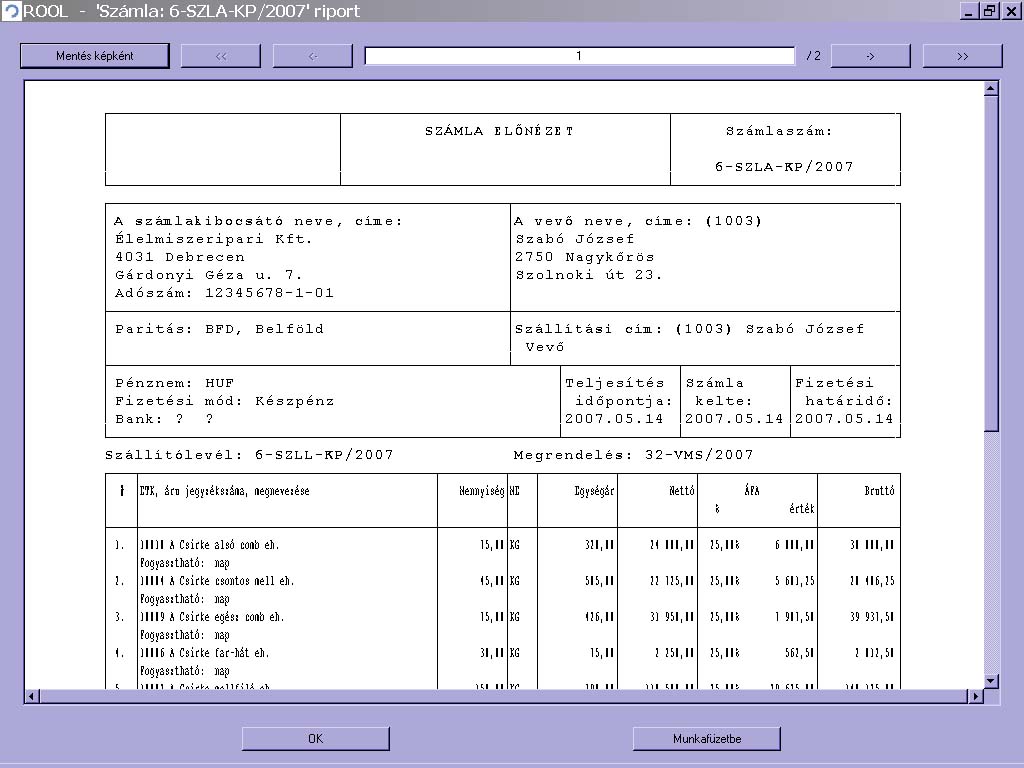Go to next page with '->' button
This screenshot has height=768, width=1024.
click(x=871, y=56)
